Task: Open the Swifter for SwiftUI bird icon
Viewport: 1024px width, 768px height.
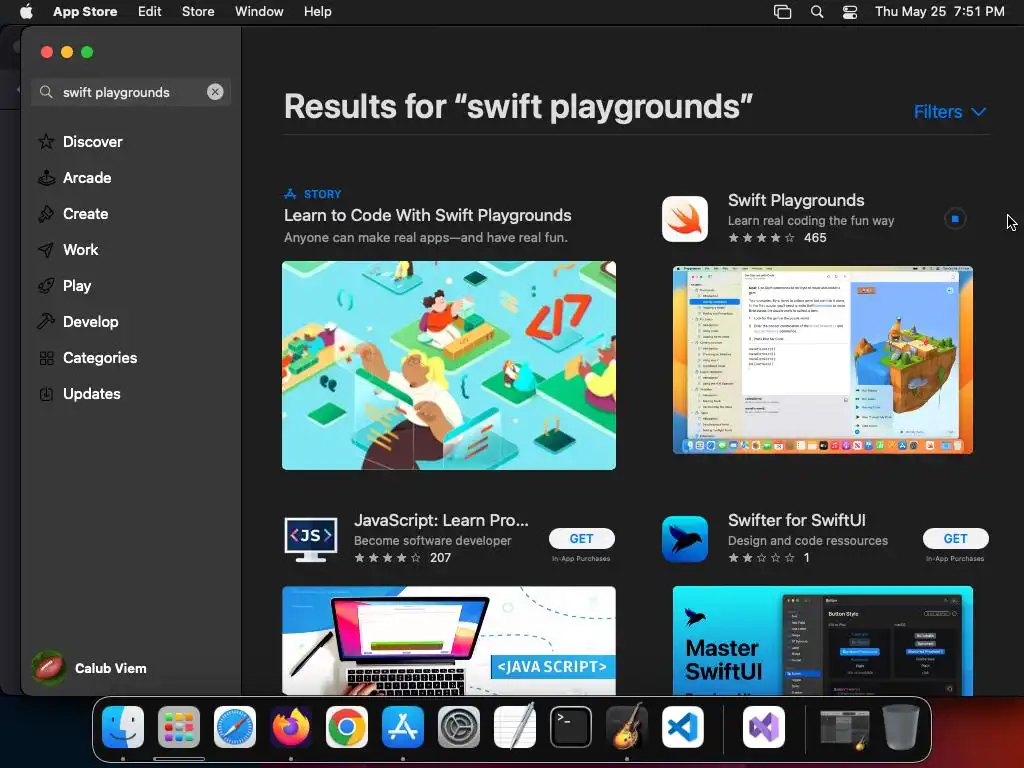Action: point(684,539)
